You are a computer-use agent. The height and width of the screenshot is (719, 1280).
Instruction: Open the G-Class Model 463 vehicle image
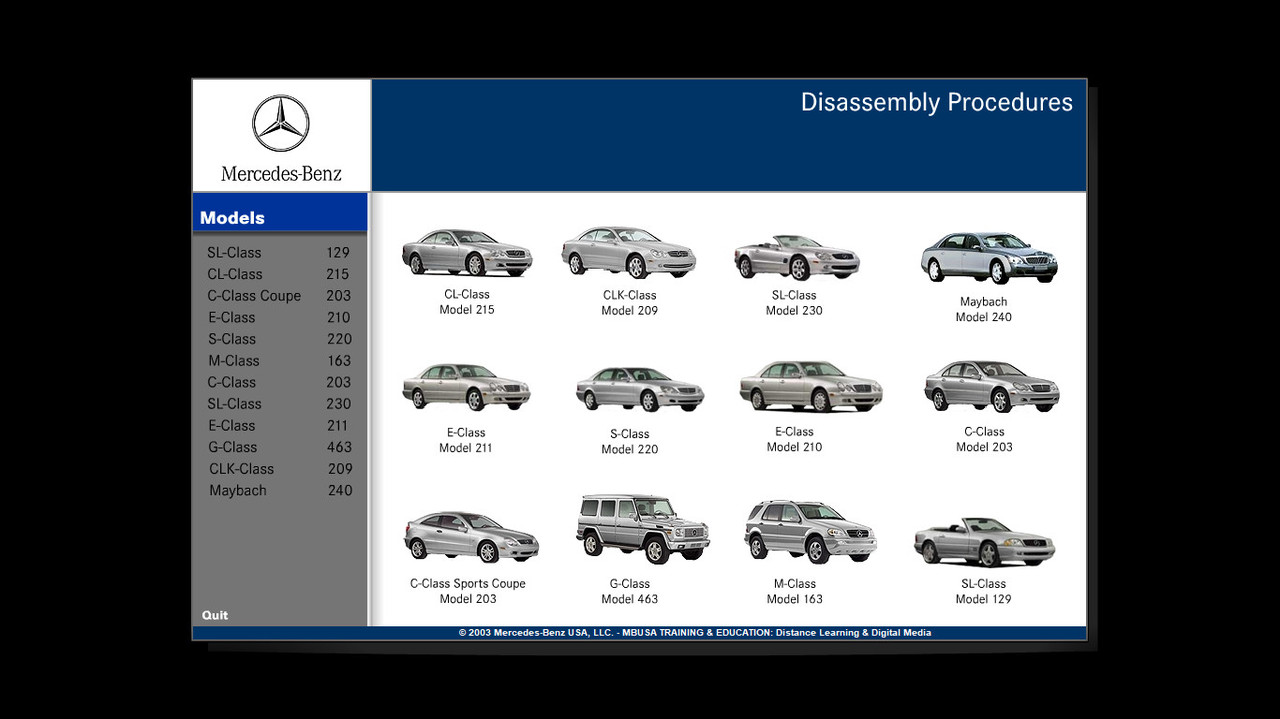point(642,528)
